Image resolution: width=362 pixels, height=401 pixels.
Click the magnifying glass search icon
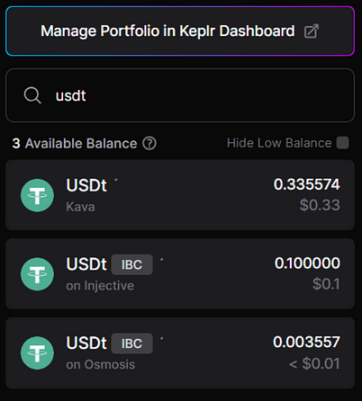click(32, 96)
